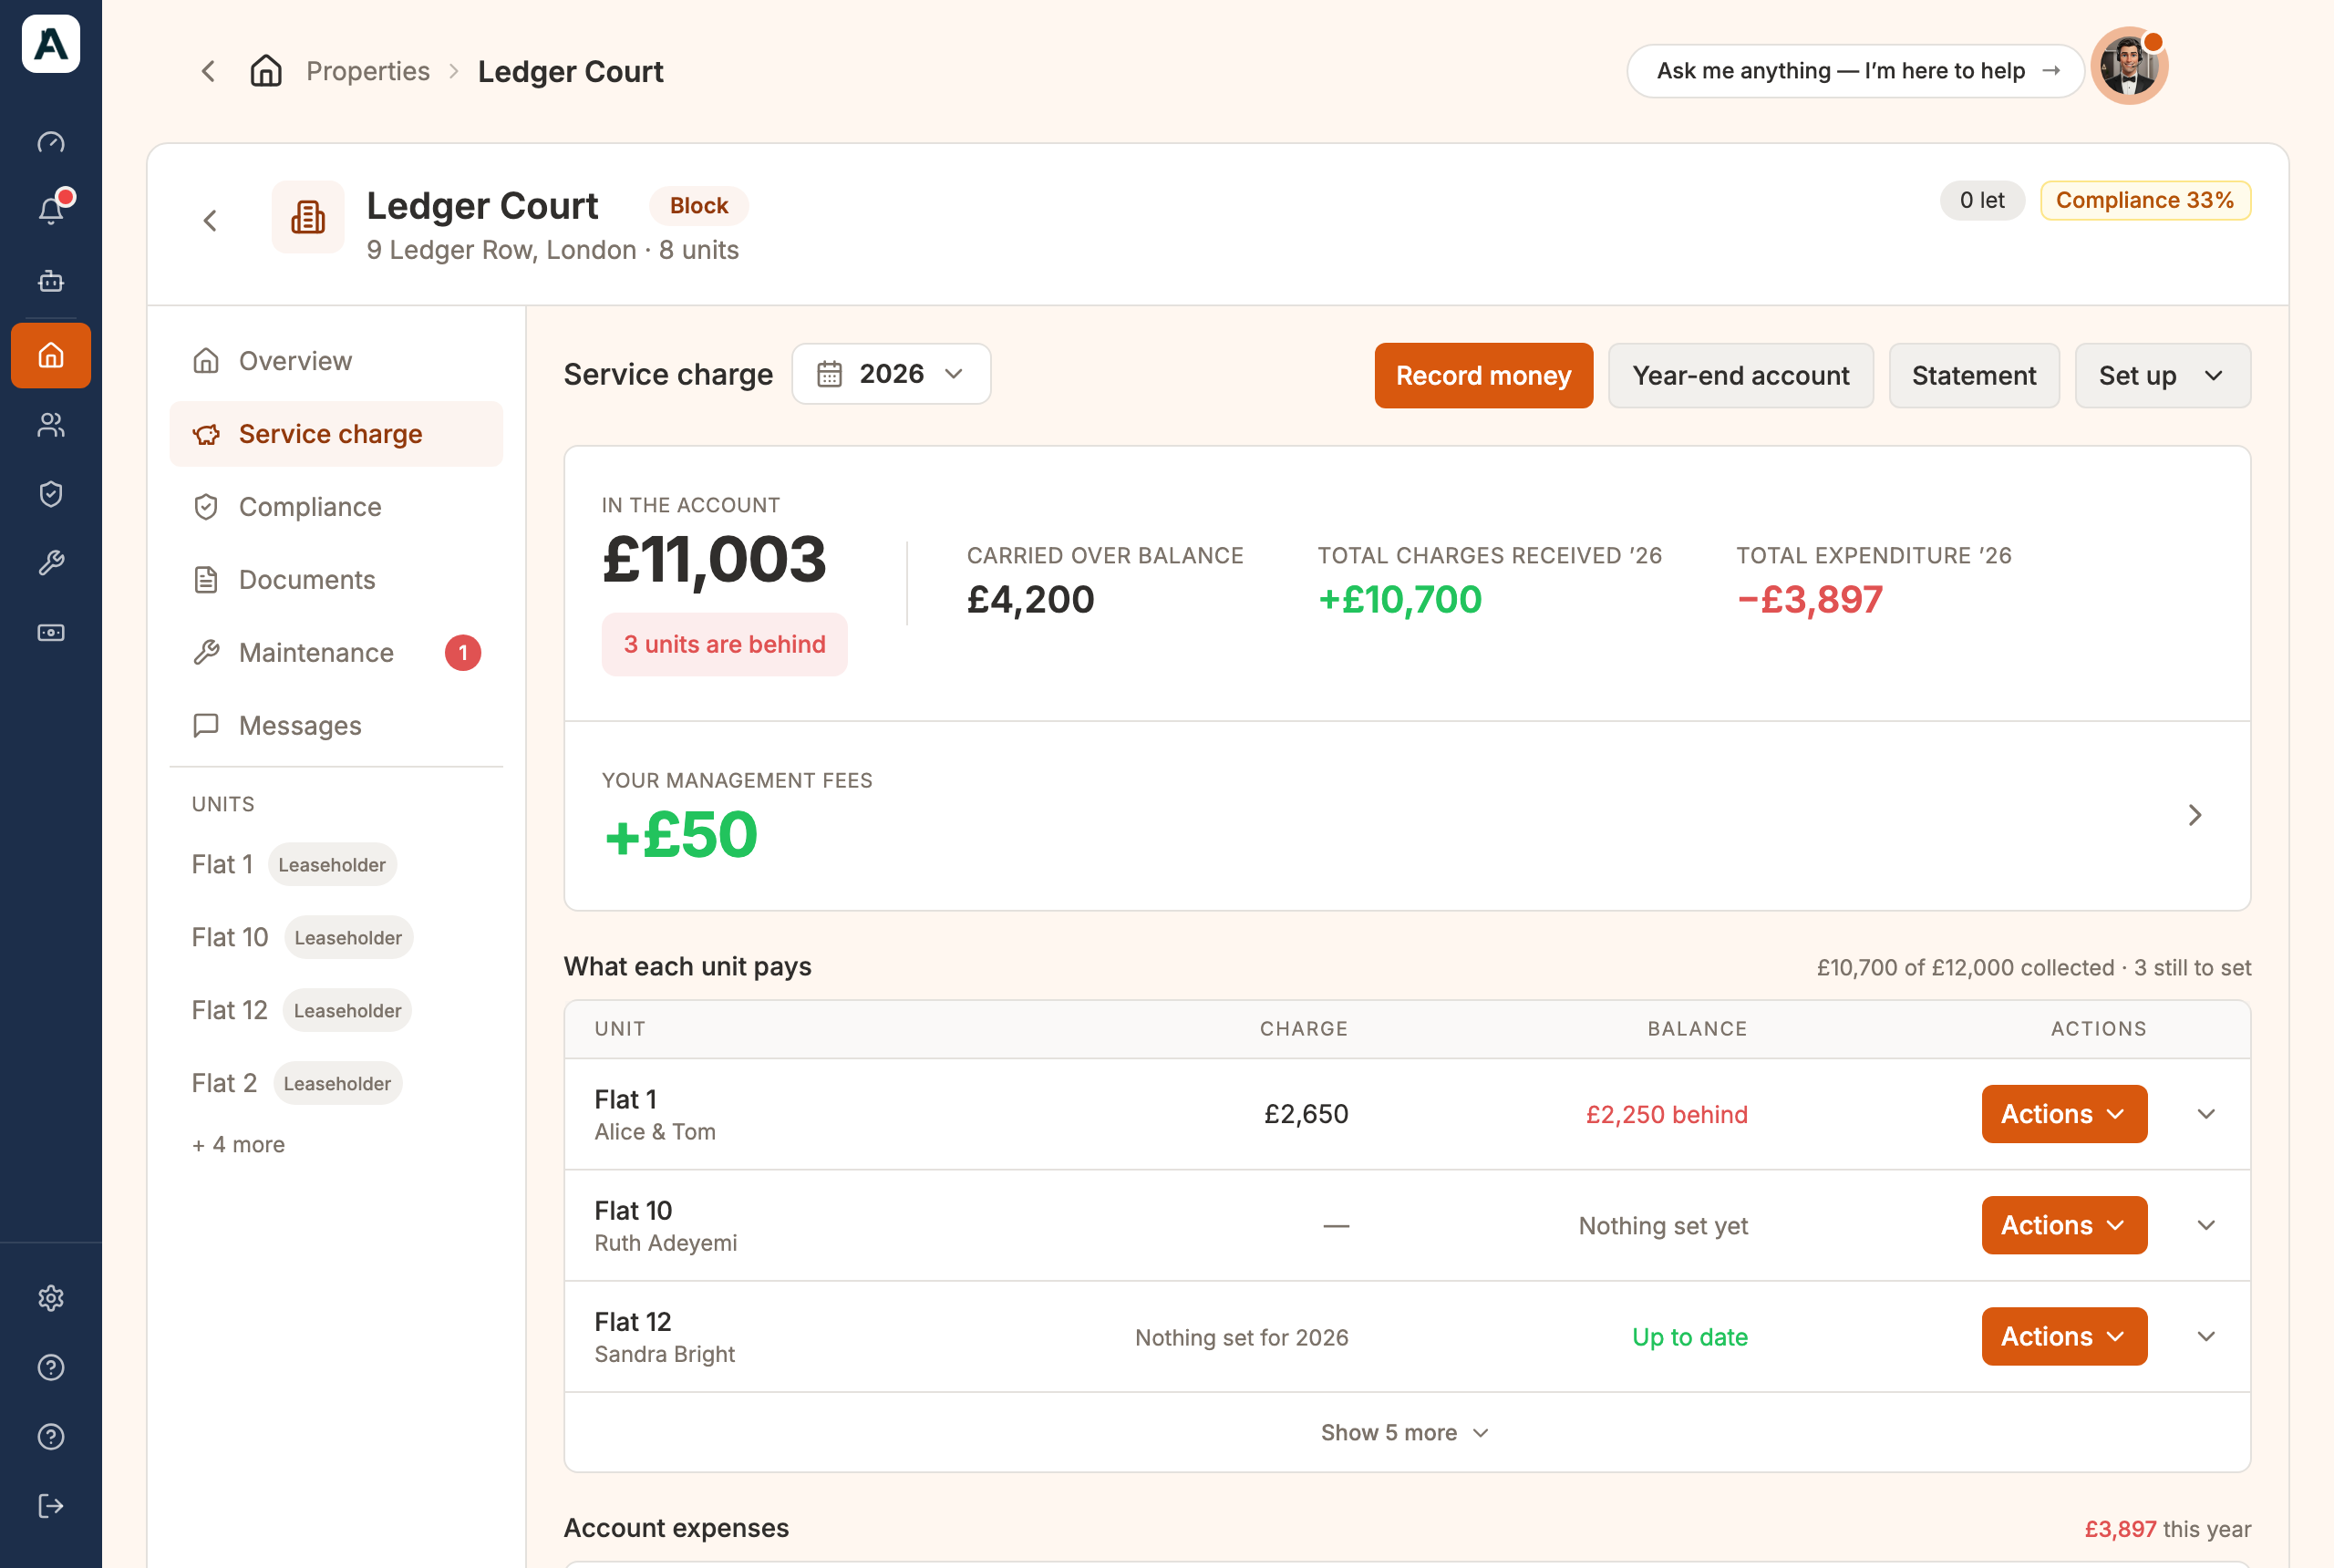Image resolution: width=2334 pixels, height=1568 pixels.
Task: Click the Record money button
Action: (x=1483, y=375)
